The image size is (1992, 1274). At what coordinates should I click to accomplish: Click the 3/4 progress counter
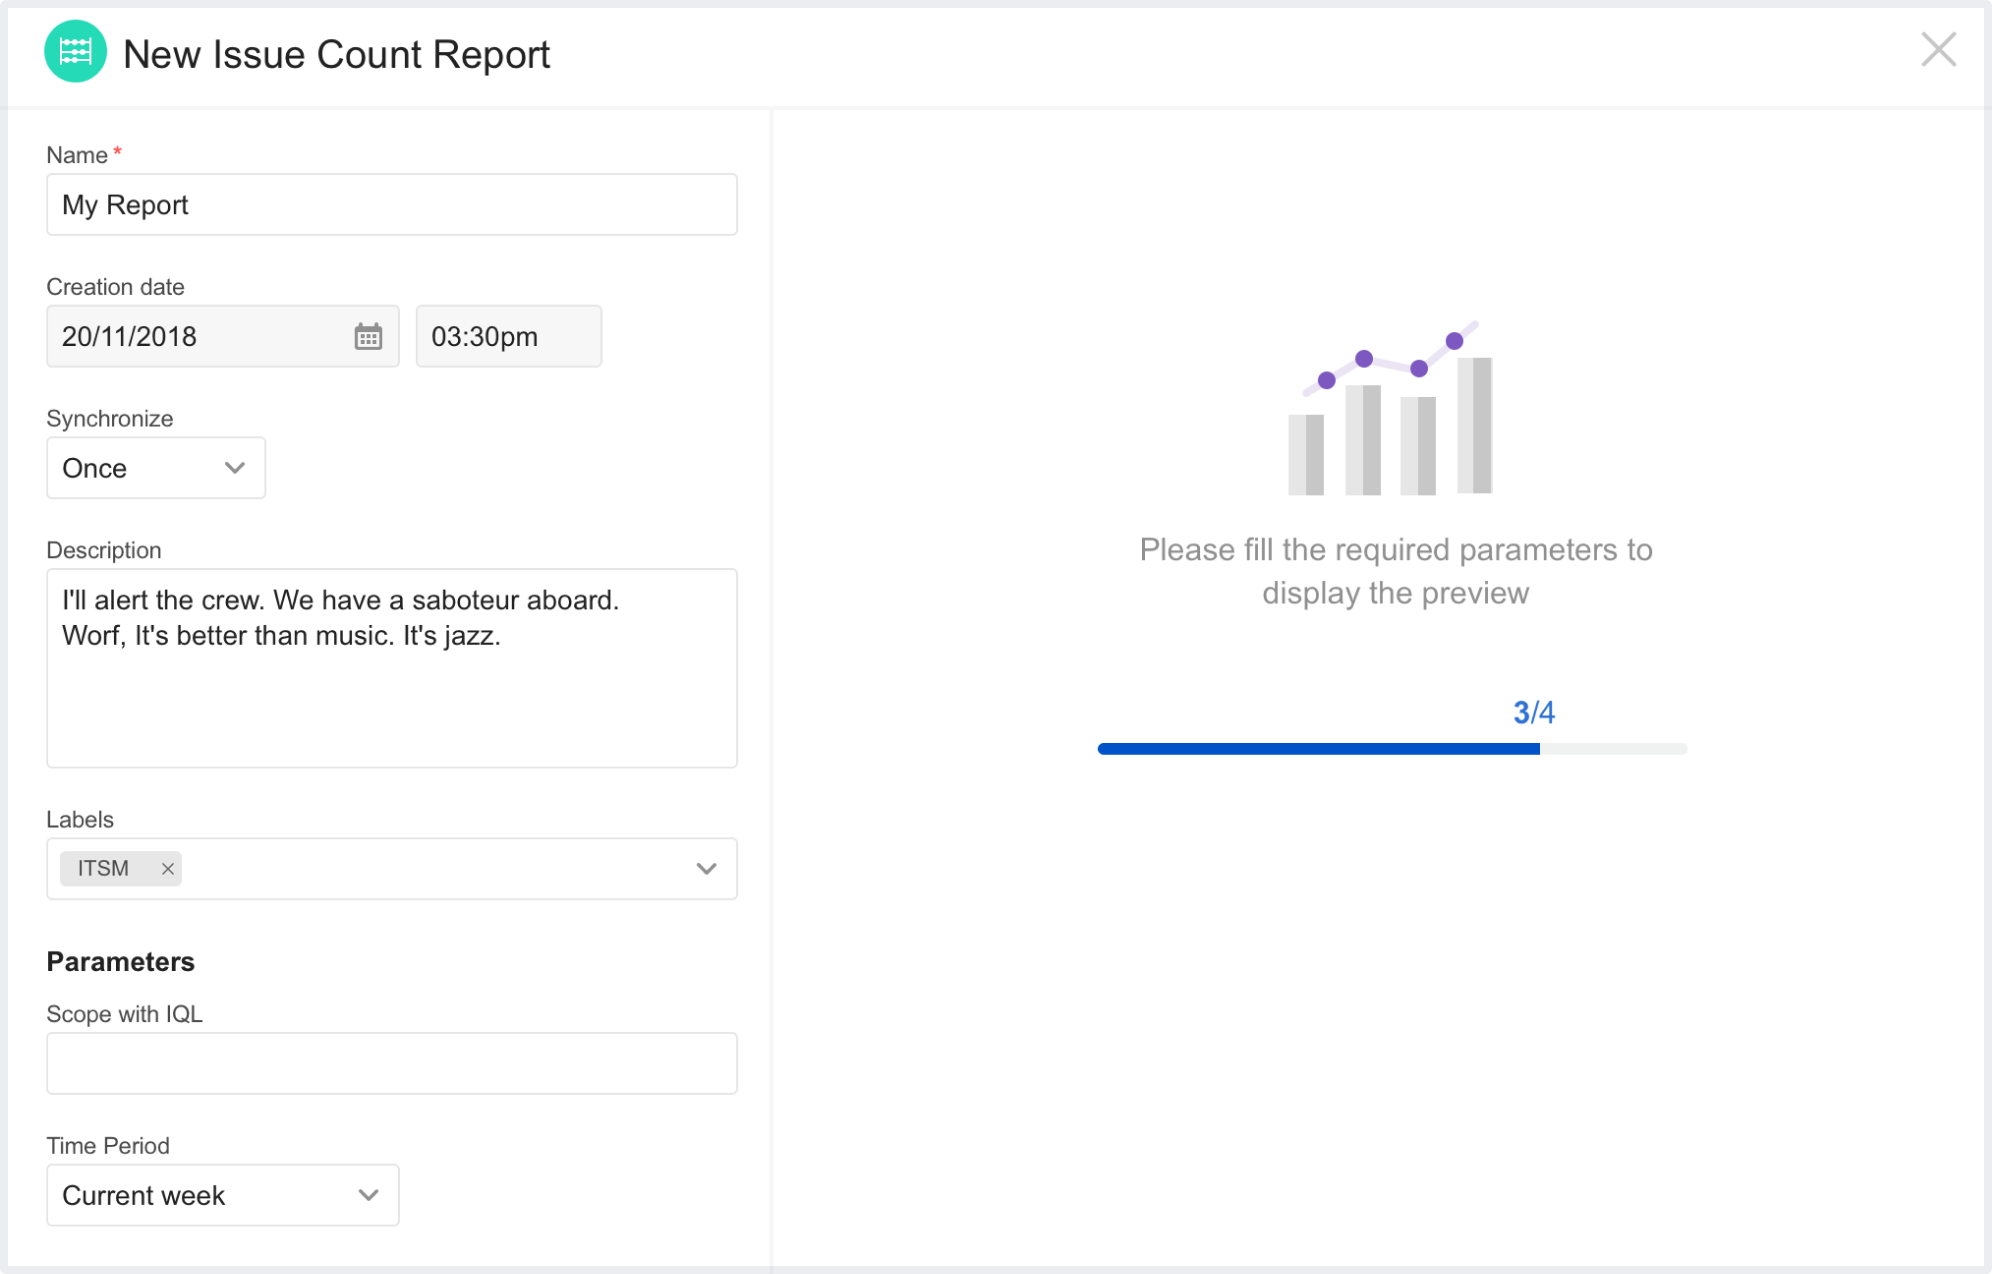1533,713
